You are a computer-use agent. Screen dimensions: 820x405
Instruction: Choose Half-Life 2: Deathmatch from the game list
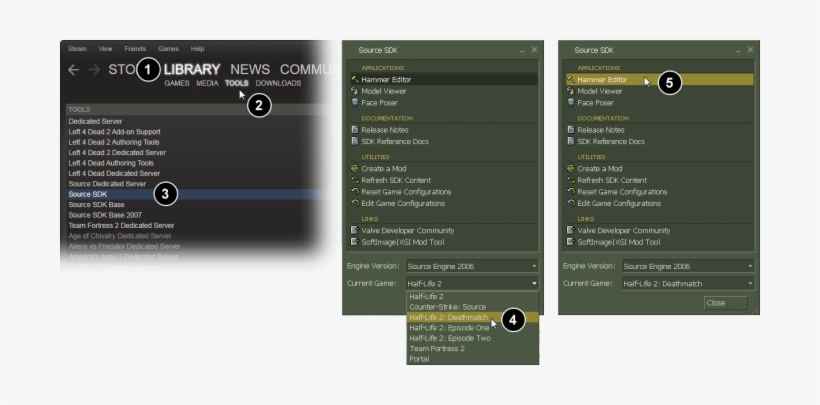[x=472, y=317]
